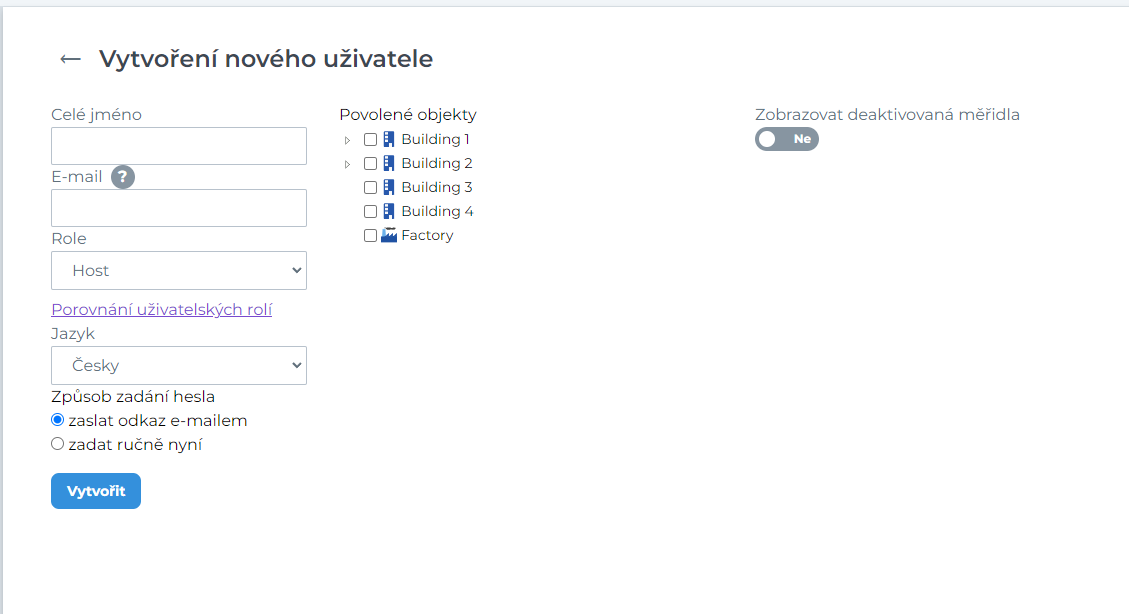
Task: Open the 'Porovnání uživatelských rolí' link
Action: click(162, 309)
